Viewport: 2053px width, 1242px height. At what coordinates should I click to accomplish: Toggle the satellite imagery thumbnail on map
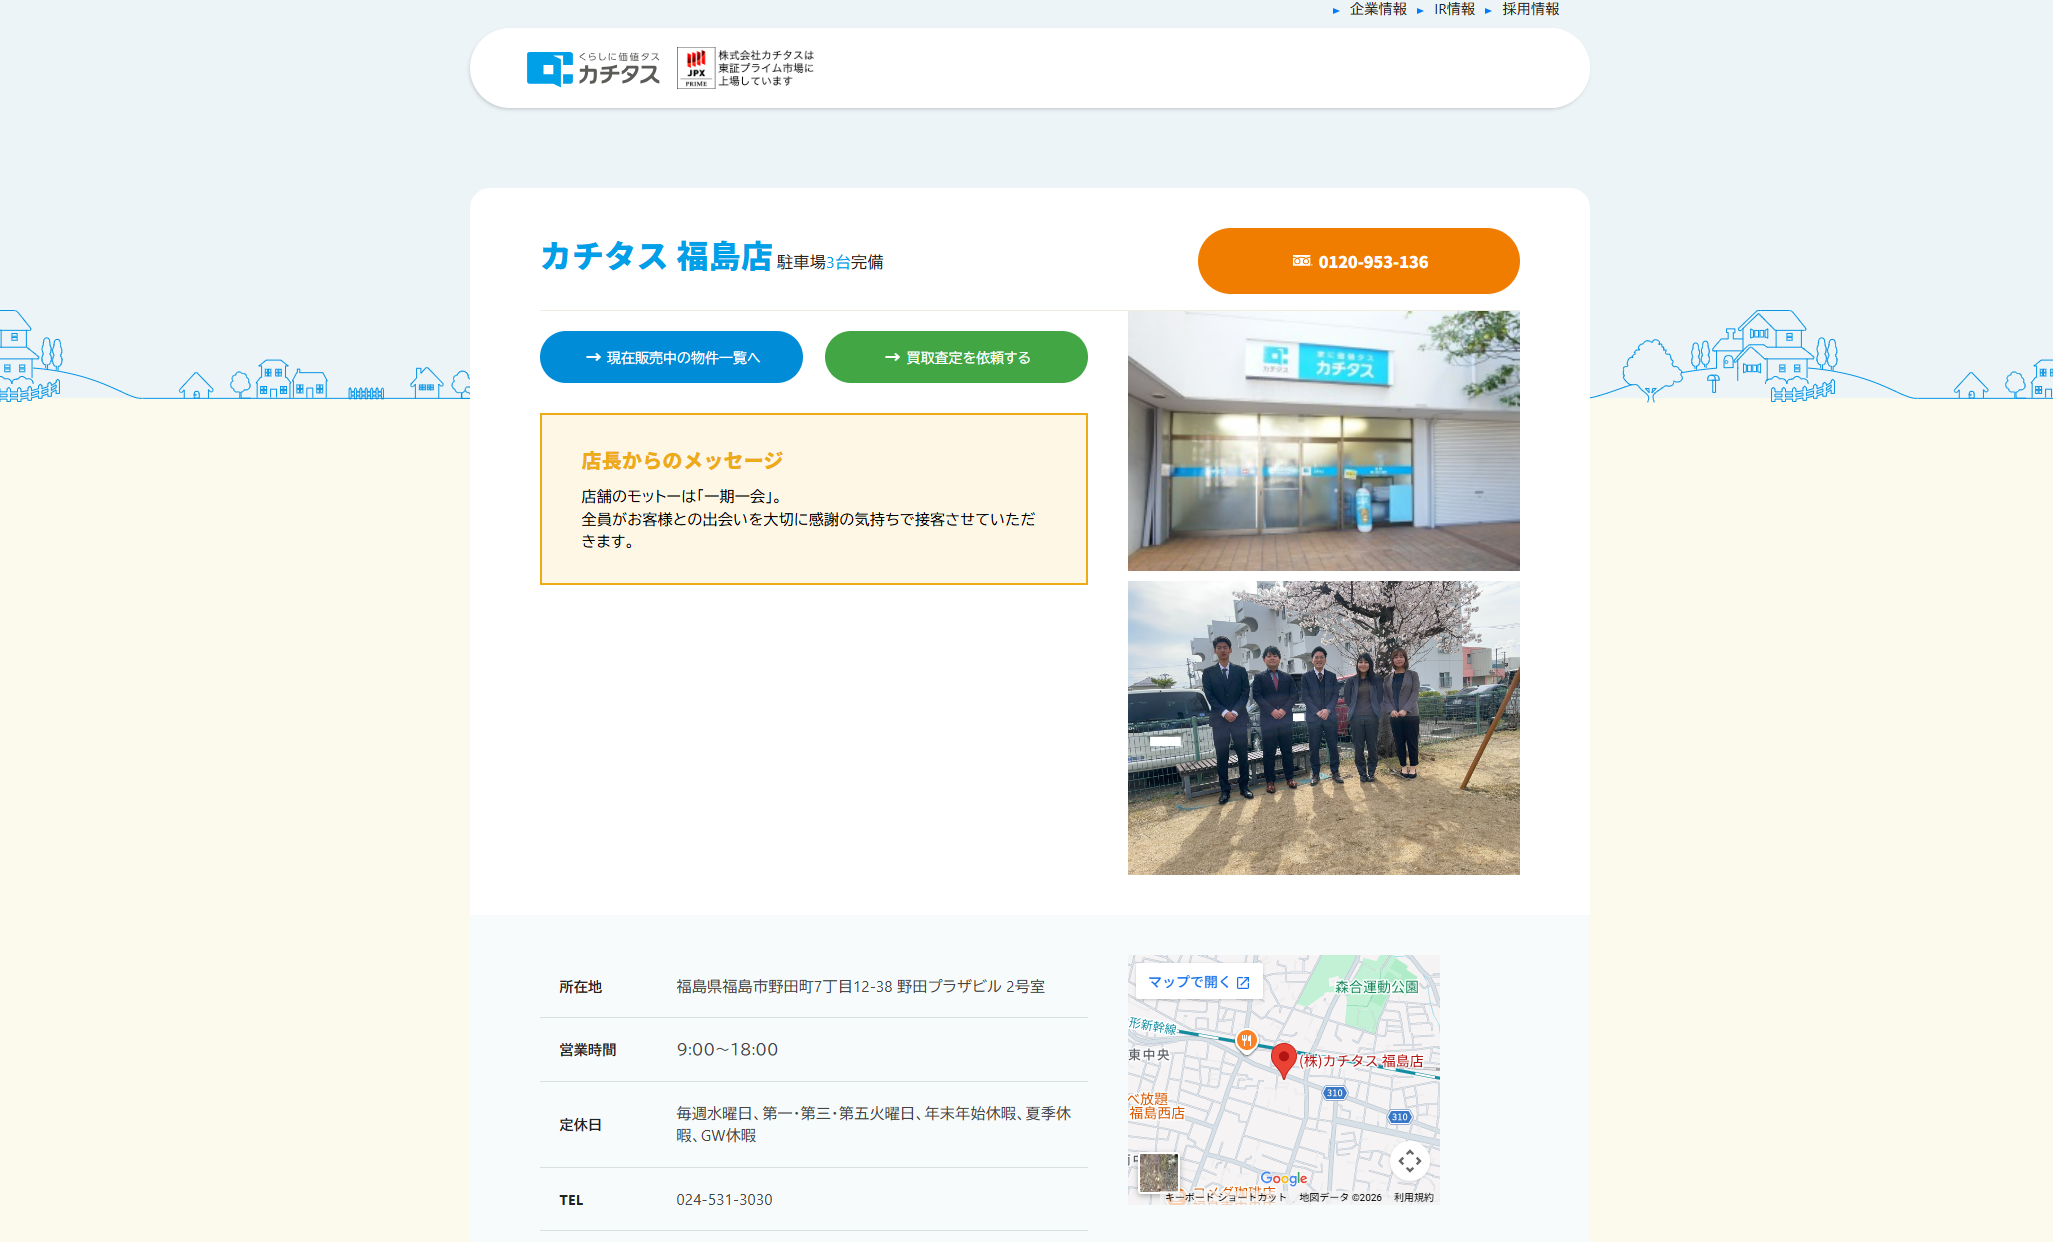[1159, 1172]
